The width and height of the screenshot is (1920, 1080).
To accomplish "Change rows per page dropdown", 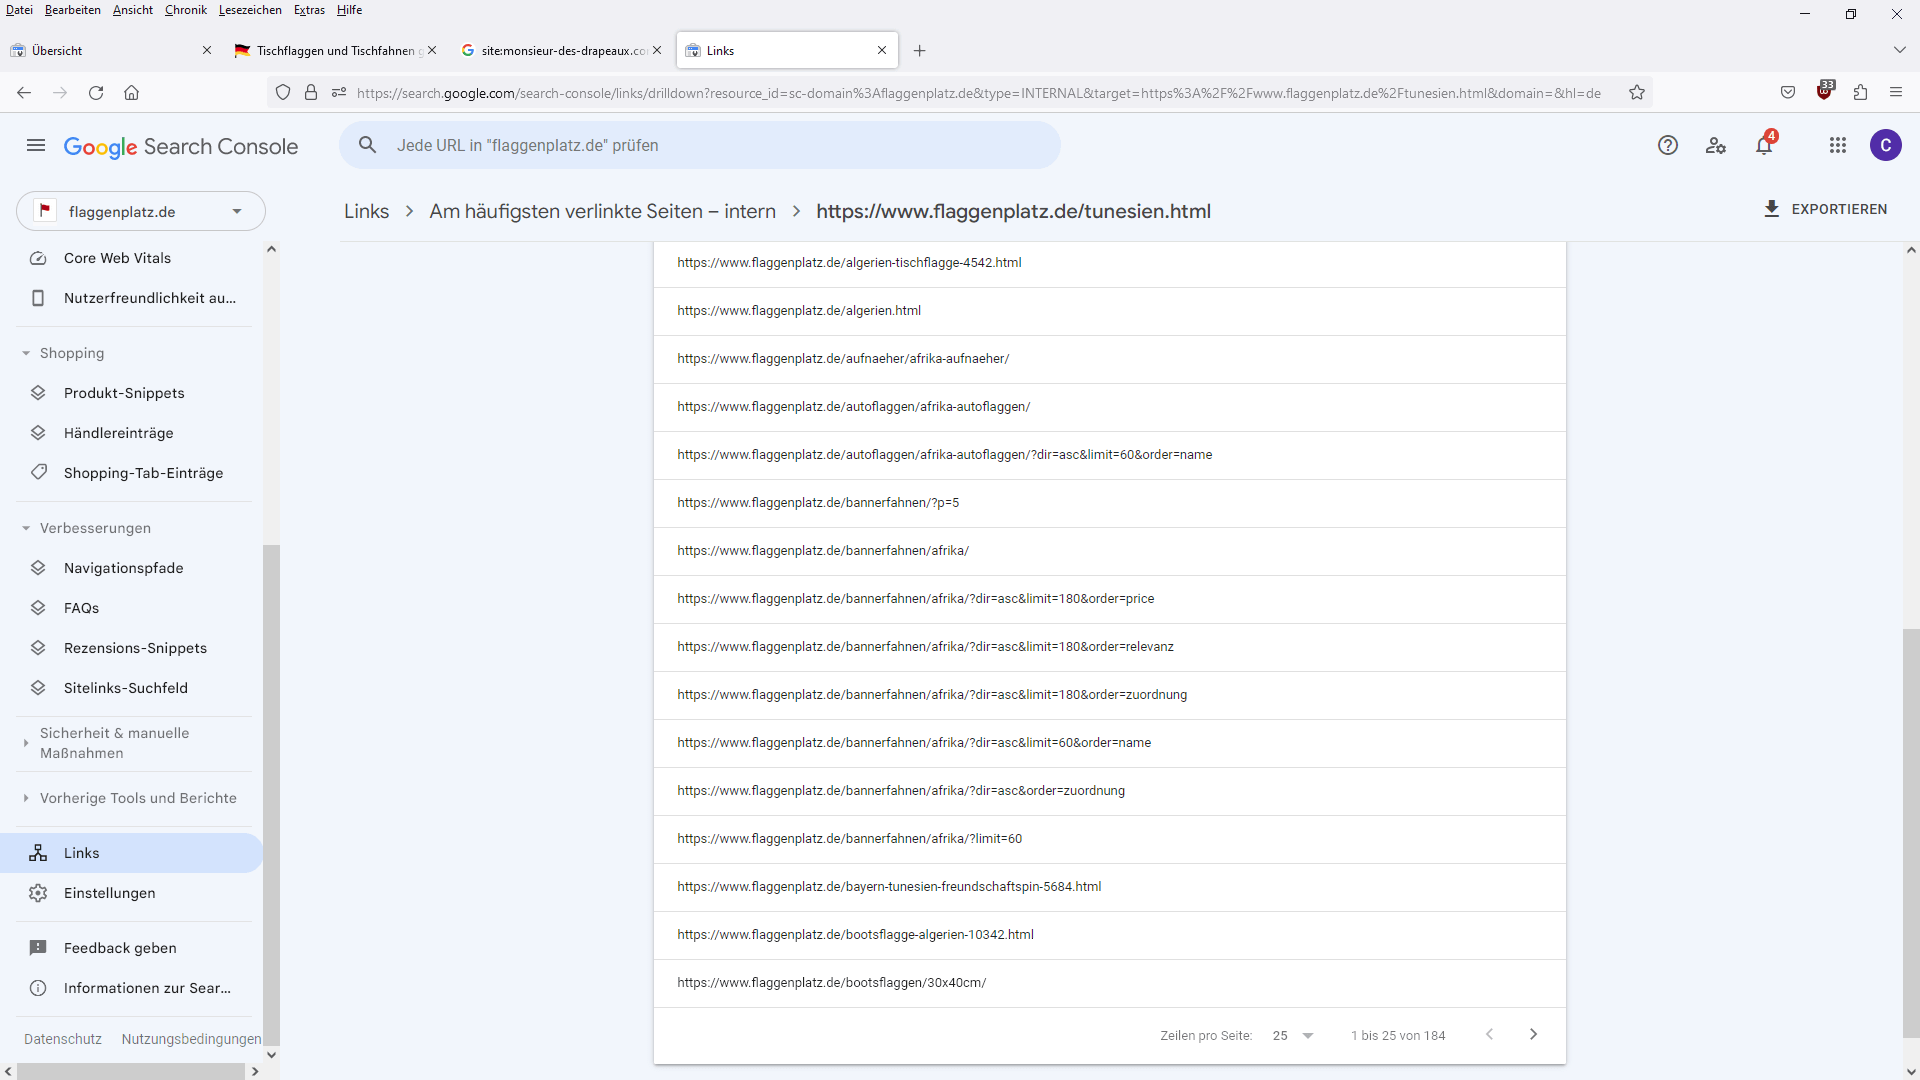I will (x=1293, y=1036).
